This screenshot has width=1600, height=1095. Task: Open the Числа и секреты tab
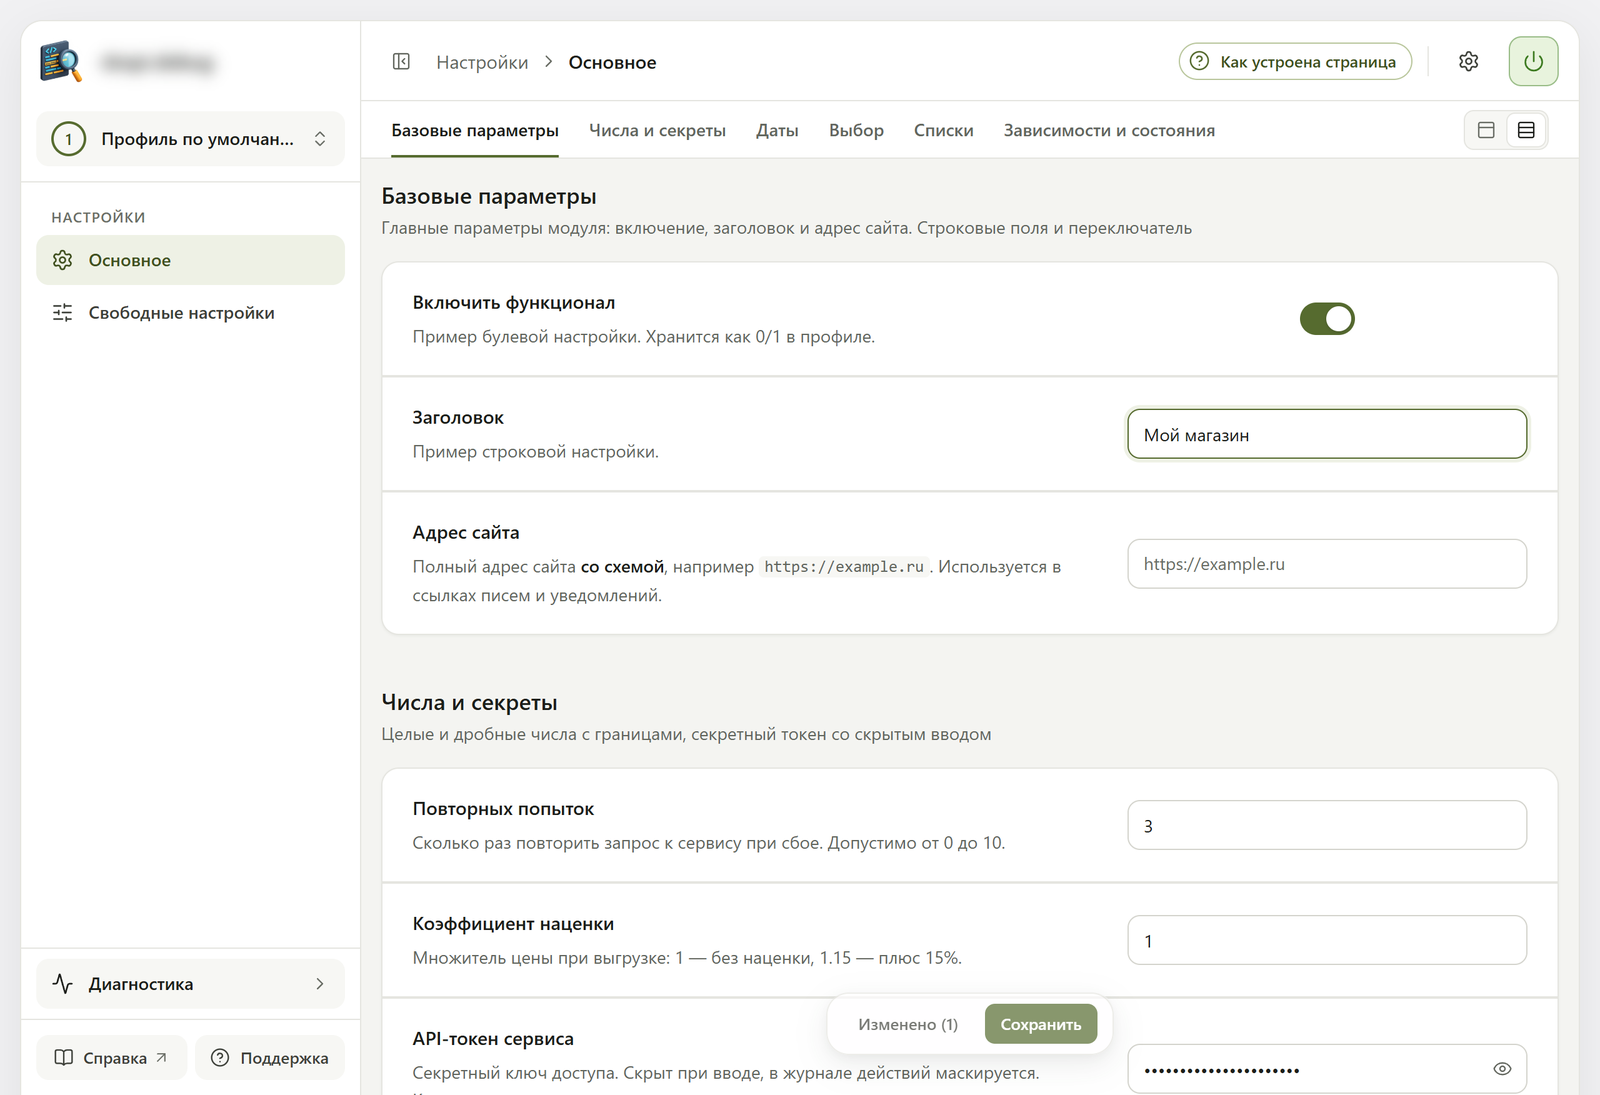(x=657, y=131)
